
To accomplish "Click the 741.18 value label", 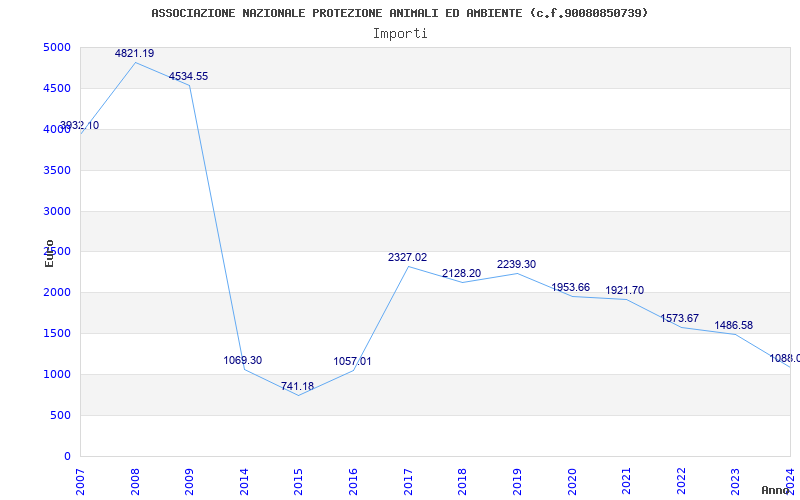I will pyautogui.click(x=297, y=386).
